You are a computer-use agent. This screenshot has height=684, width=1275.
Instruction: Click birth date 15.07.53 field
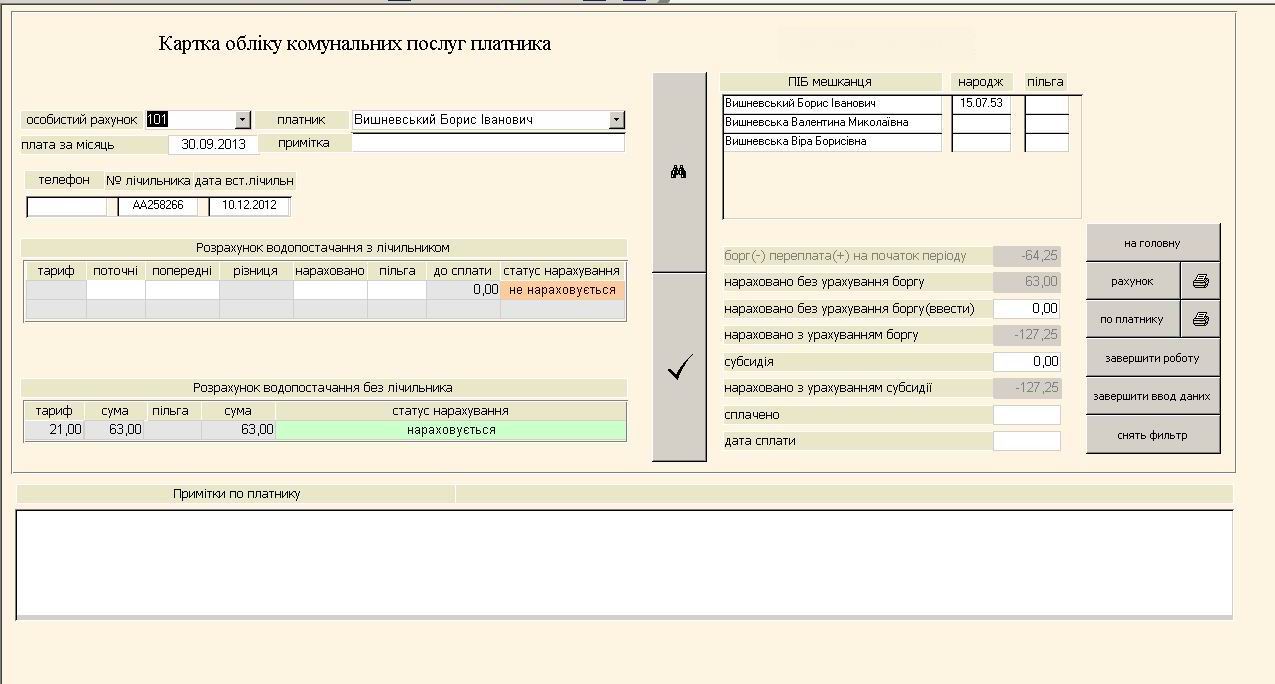point(981,104)
